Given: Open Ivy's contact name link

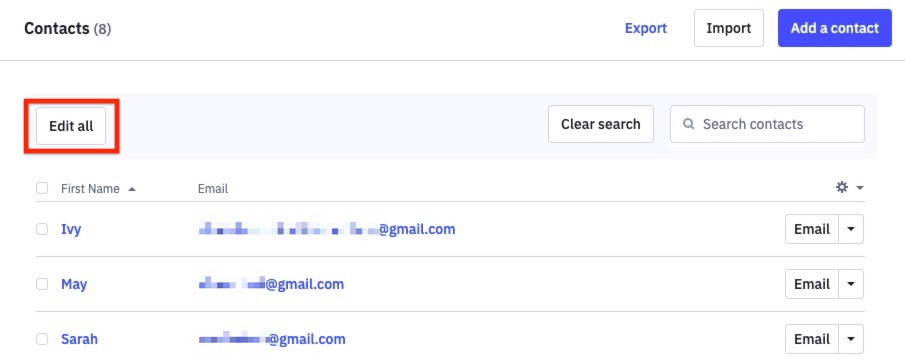Looking at the screenshot, I should point(71,229).
